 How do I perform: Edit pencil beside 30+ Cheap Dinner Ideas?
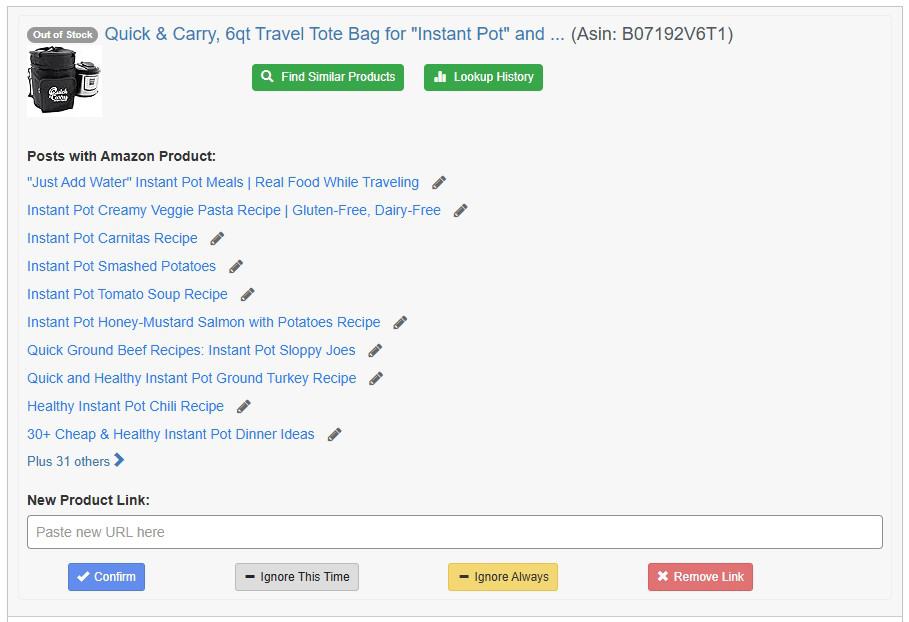pyautogui.click(x=334, y=435)
